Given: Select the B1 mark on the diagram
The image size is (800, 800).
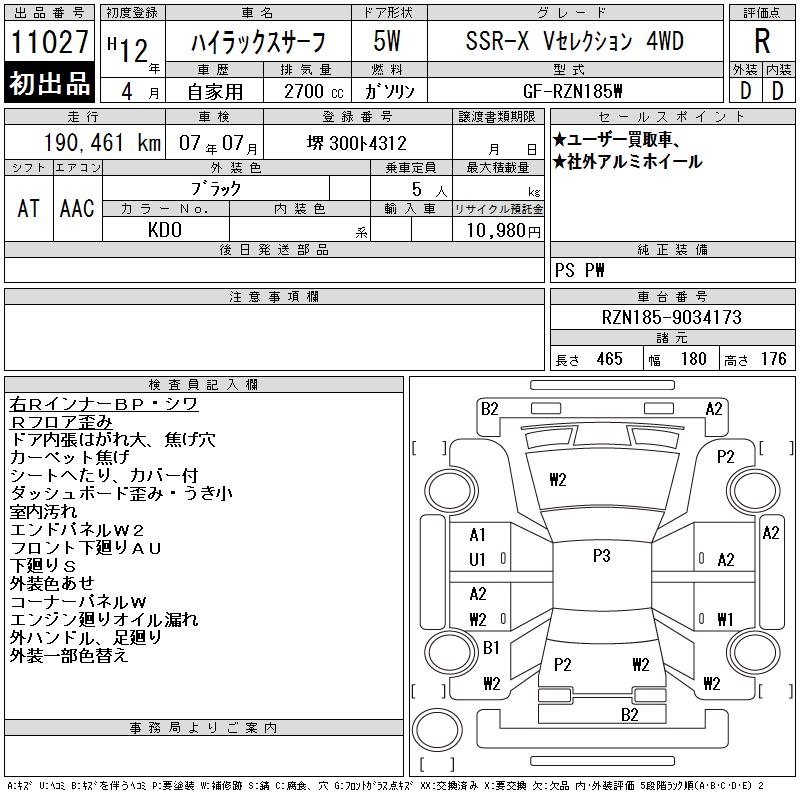Looking at the screenshot, I should coord(491,648).
